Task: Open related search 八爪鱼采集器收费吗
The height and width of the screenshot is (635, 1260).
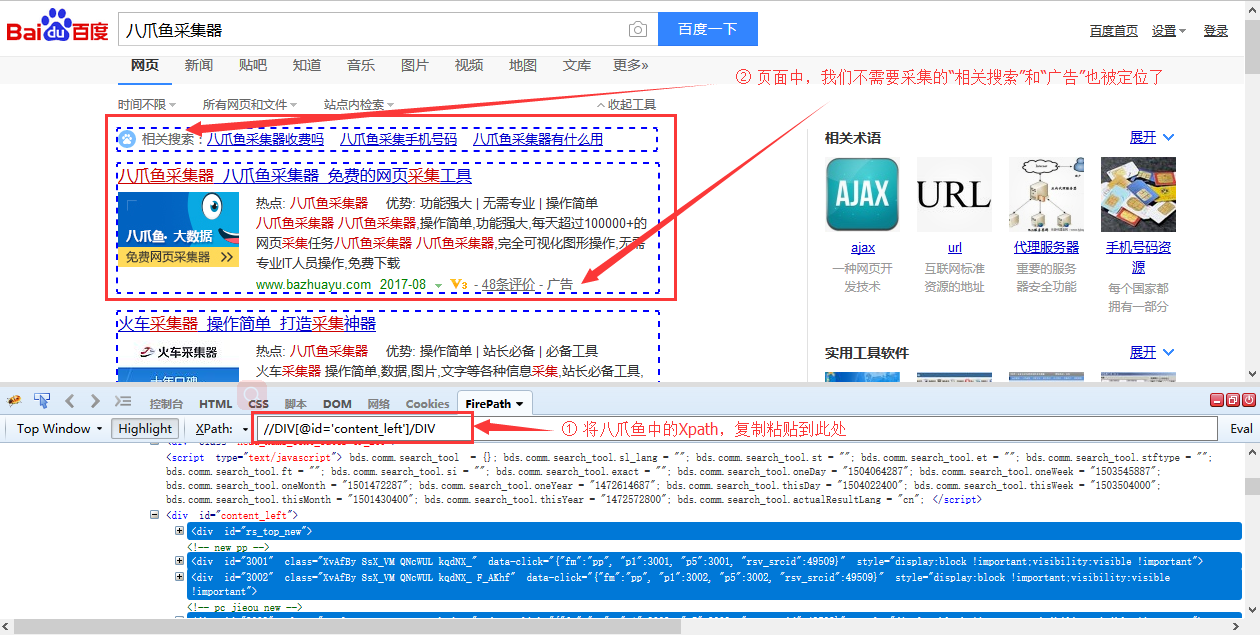Action: tap(266, 139)
